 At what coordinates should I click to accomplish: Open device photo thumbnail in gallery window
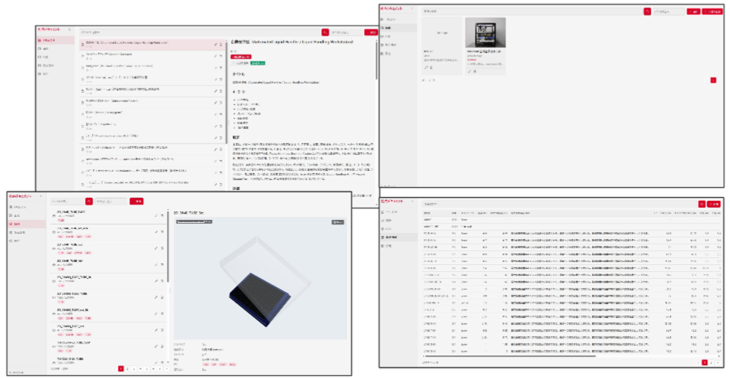[485, 33]
